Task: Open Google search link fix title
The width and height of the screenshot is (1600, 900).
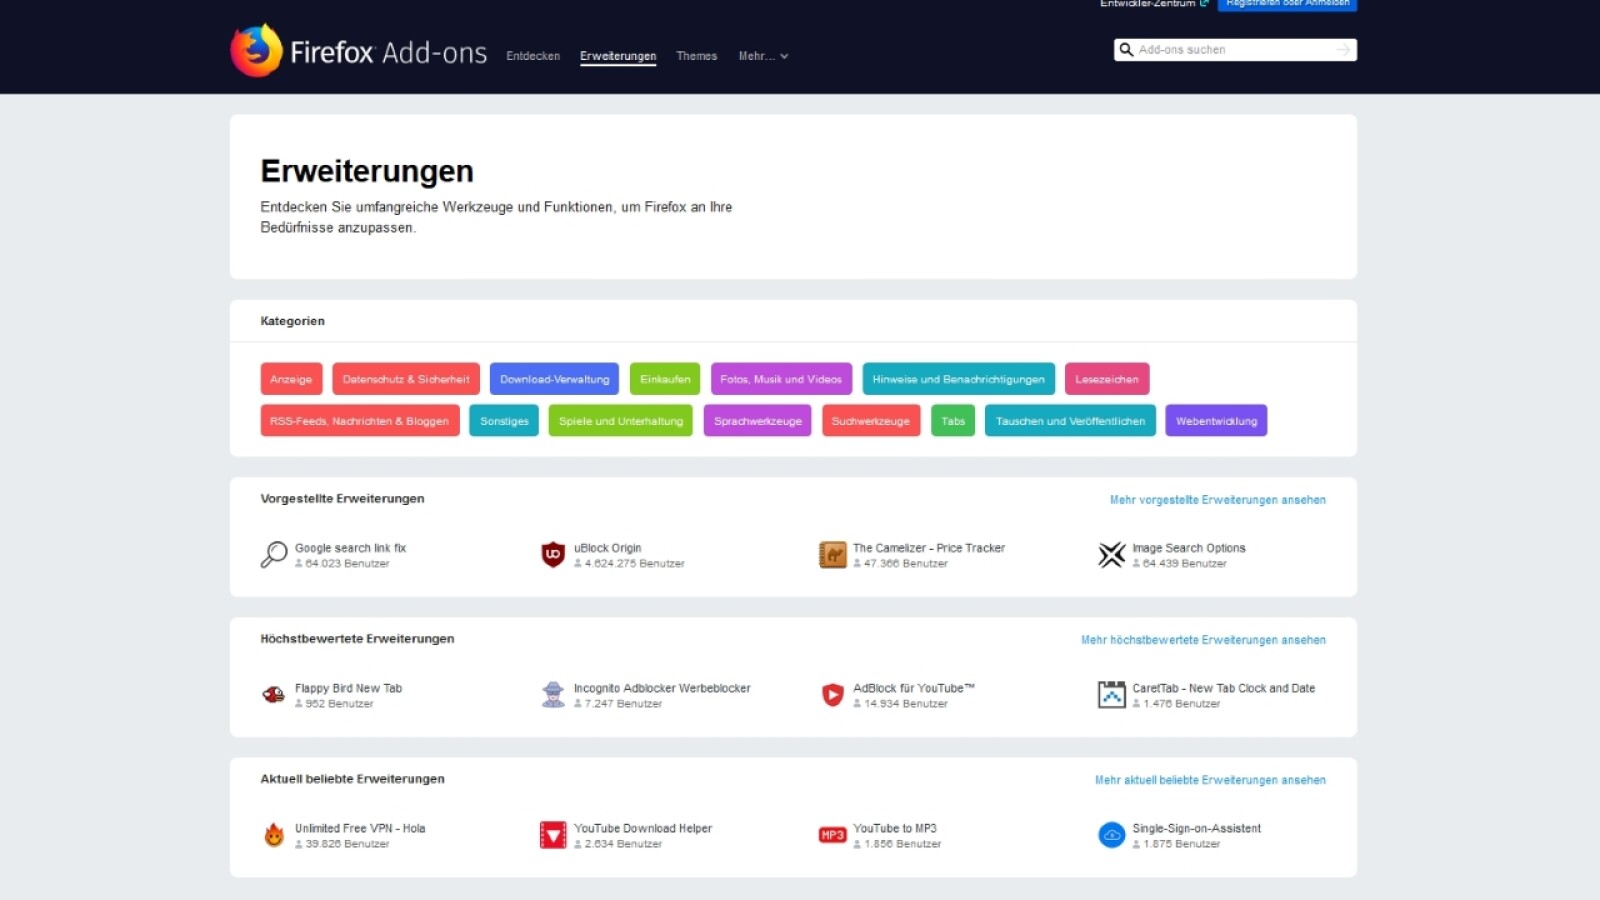Action: click(350, 548)
